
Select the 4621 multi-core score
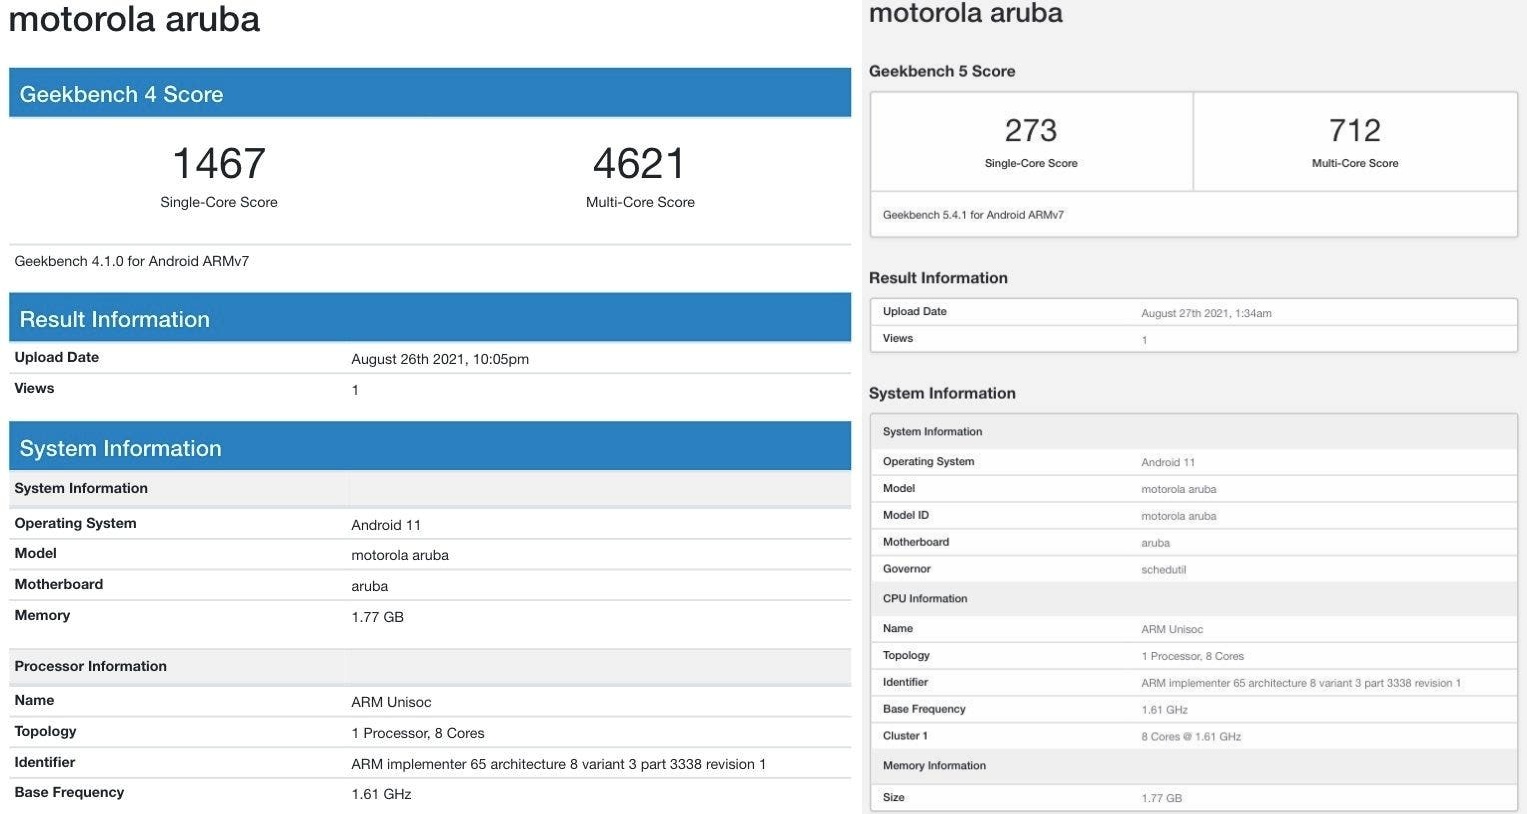[639, 164]
